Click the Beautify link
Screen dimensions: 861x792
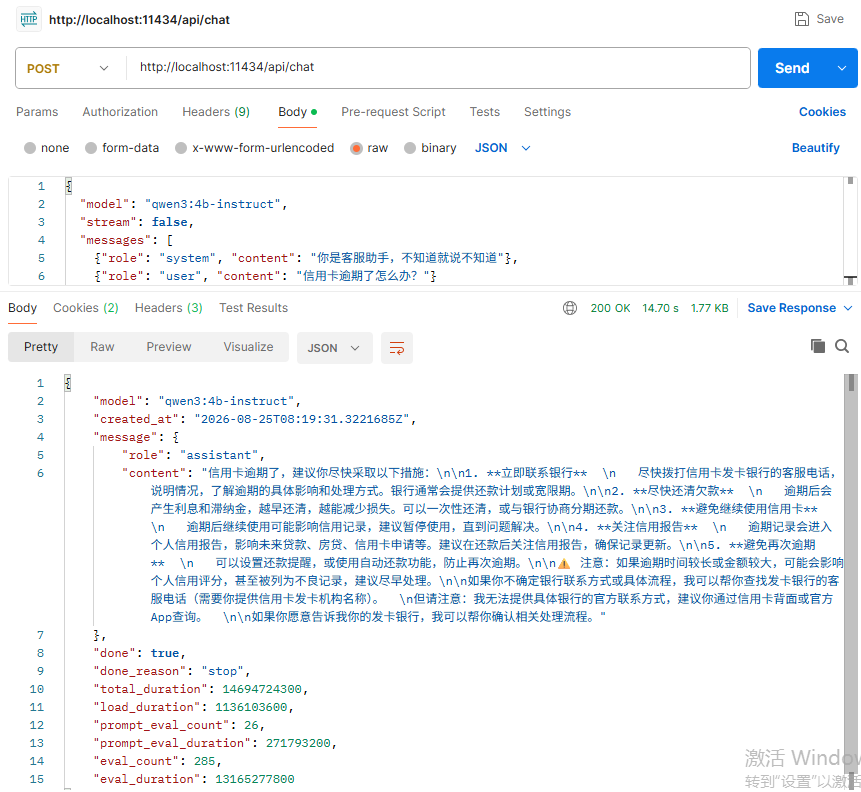(815, 148)
